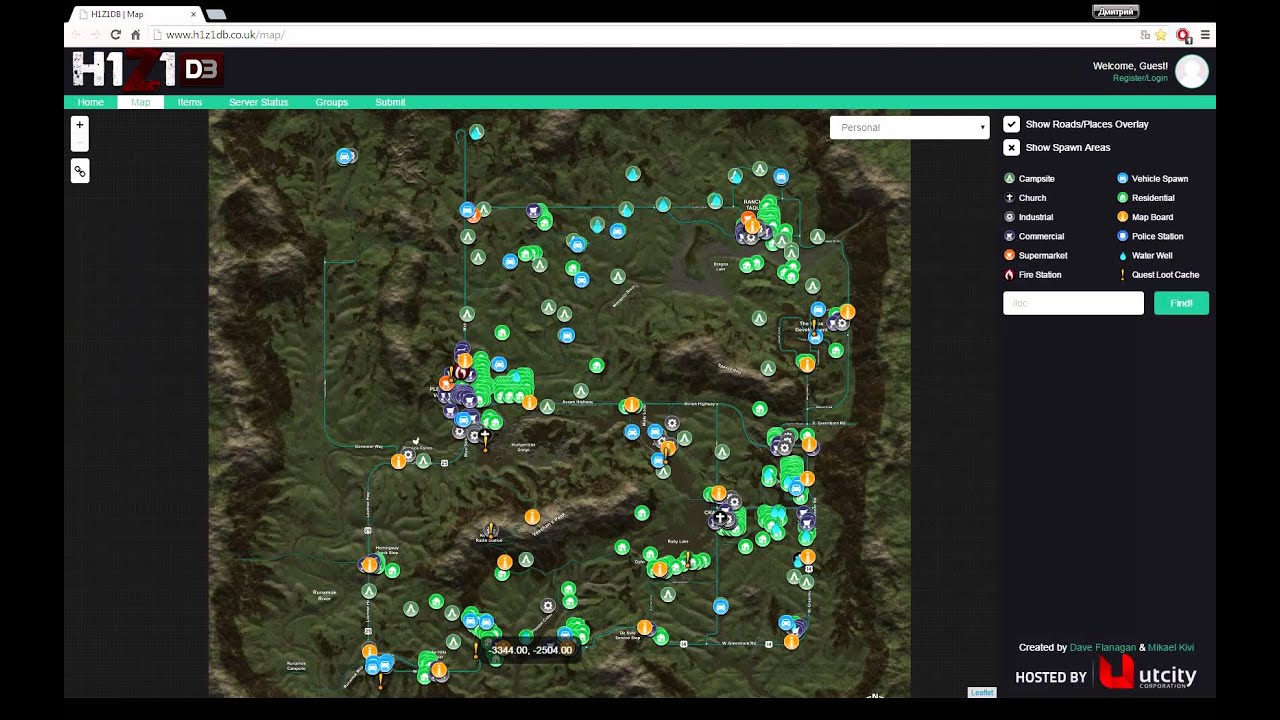Screen dimensions: 1280x720
Task: Click the Find! button
Action: 1181,303
